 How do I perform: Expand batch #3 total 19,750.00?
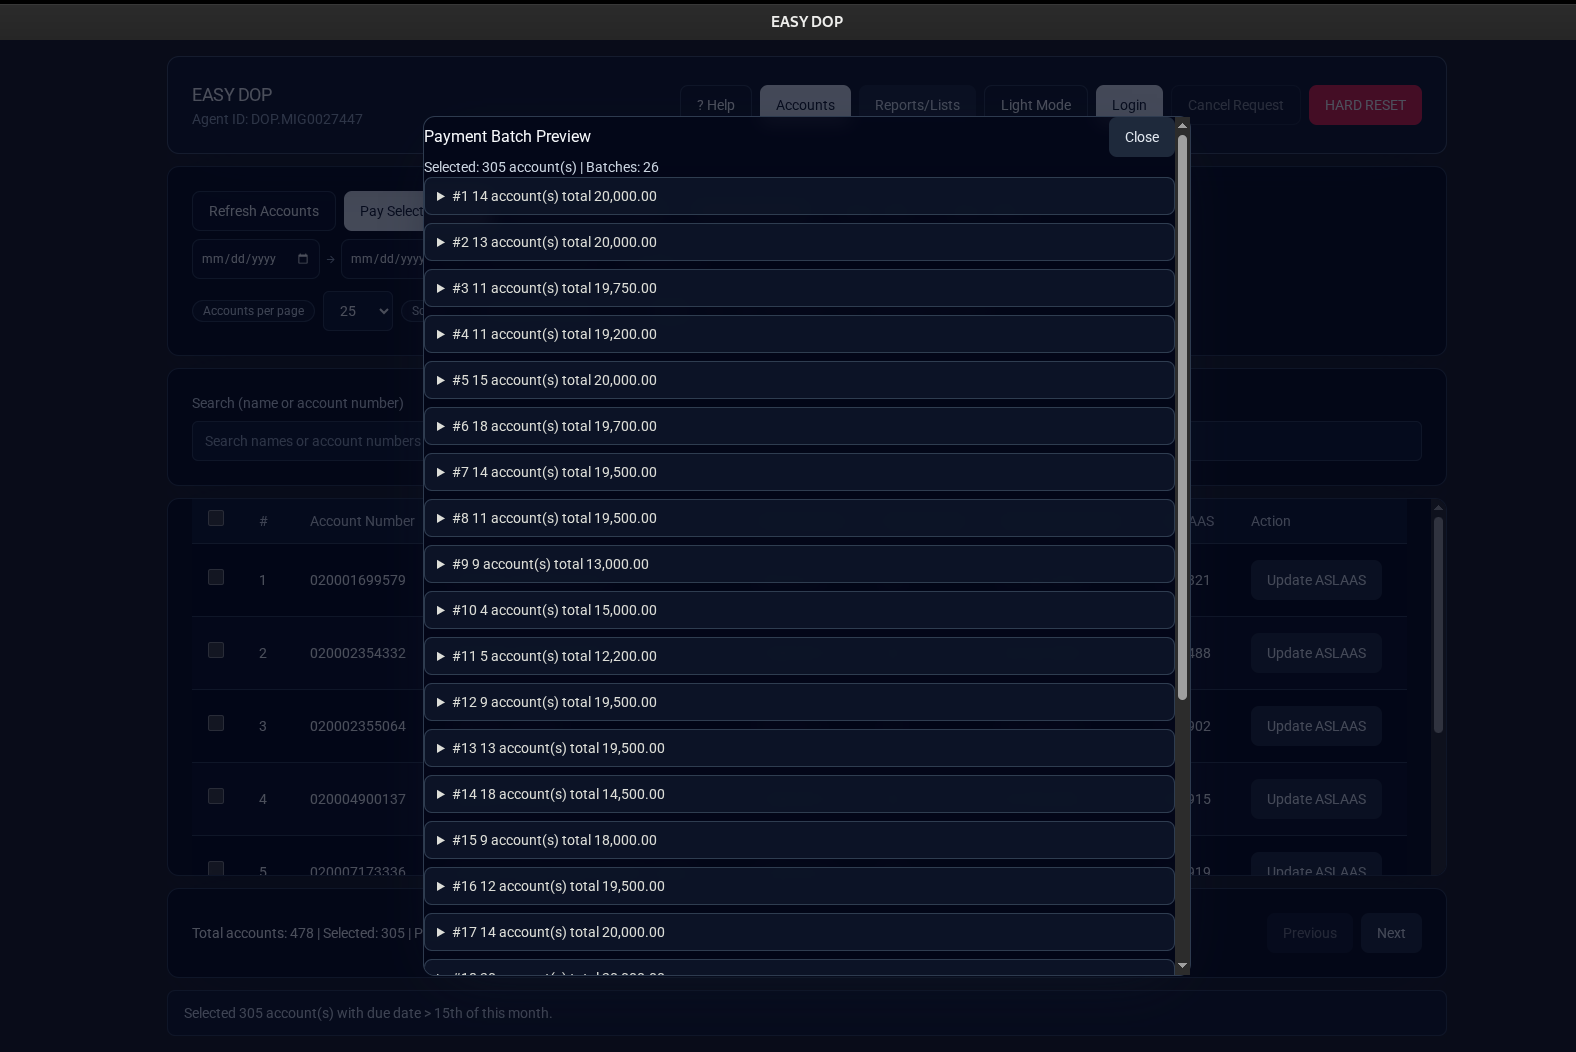799,288
